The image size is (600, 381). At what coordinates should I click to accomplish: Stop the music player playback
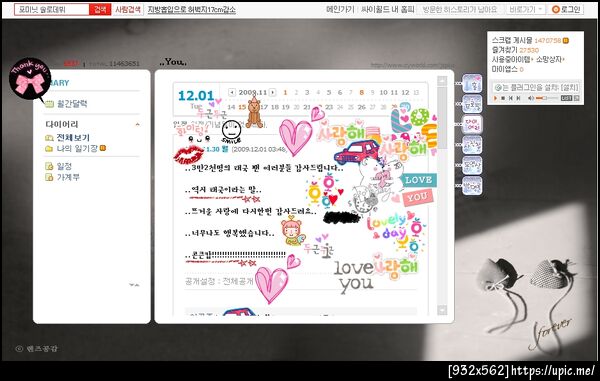pos(503,98)
